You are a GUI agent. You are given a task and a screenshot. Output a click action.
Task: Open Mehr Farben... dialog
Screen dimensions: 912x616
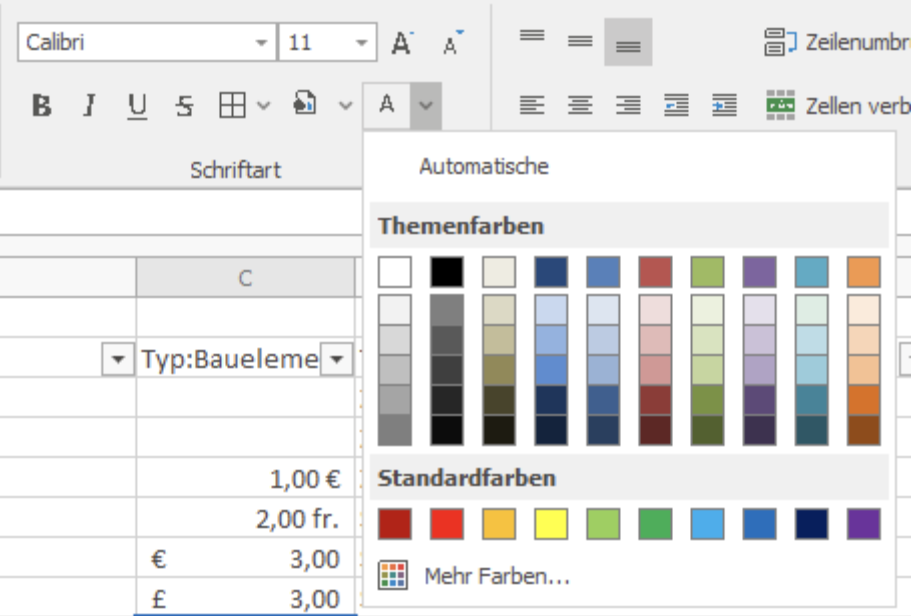(497, 576)
